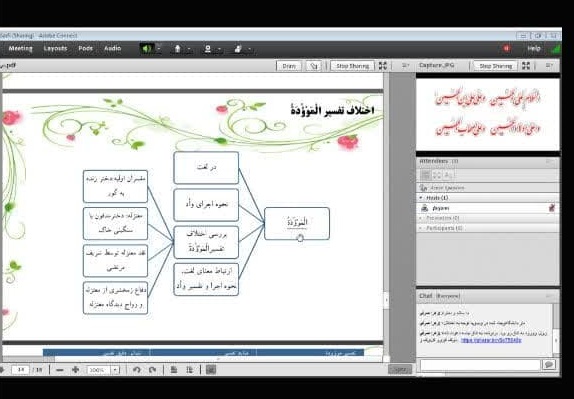The width and height of the screenshot is (574, 399).
Task: Open the Pods menu
Action: click(85, 48)
